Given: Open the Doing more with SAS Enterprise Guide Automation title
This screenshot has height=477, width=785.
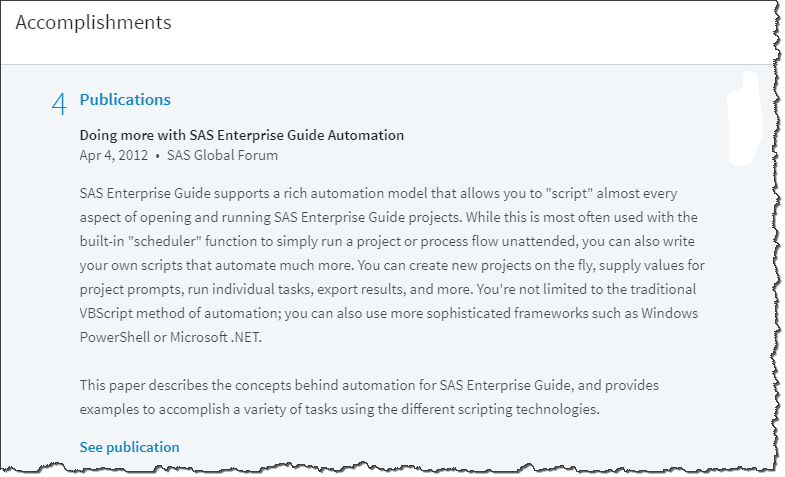Looking at the screenshot, I should click(242, 135).
